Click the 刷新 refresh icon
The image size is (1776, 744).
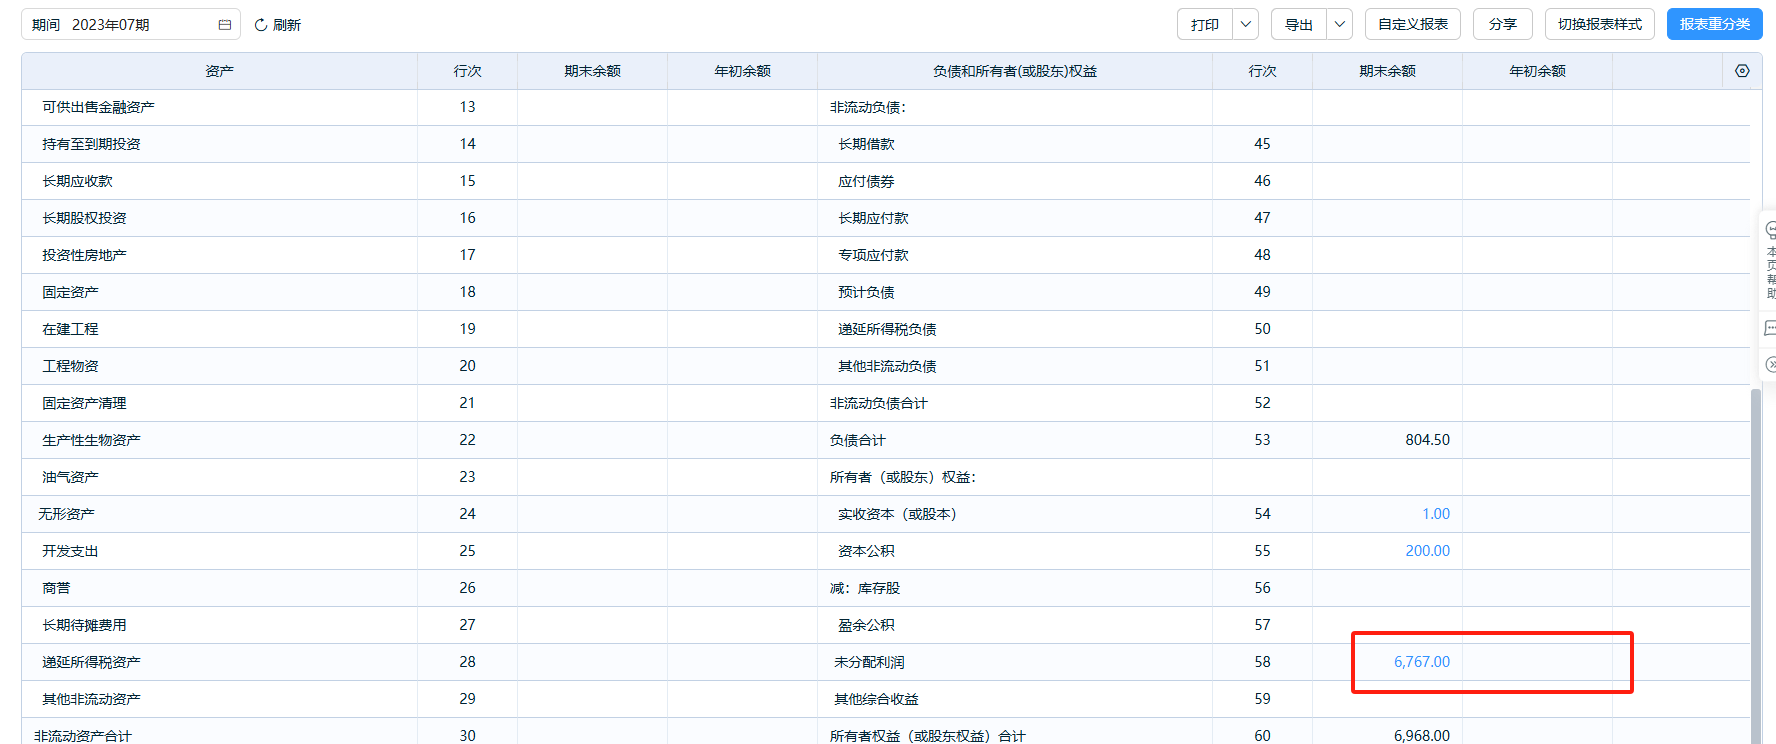tap(261, 25)
